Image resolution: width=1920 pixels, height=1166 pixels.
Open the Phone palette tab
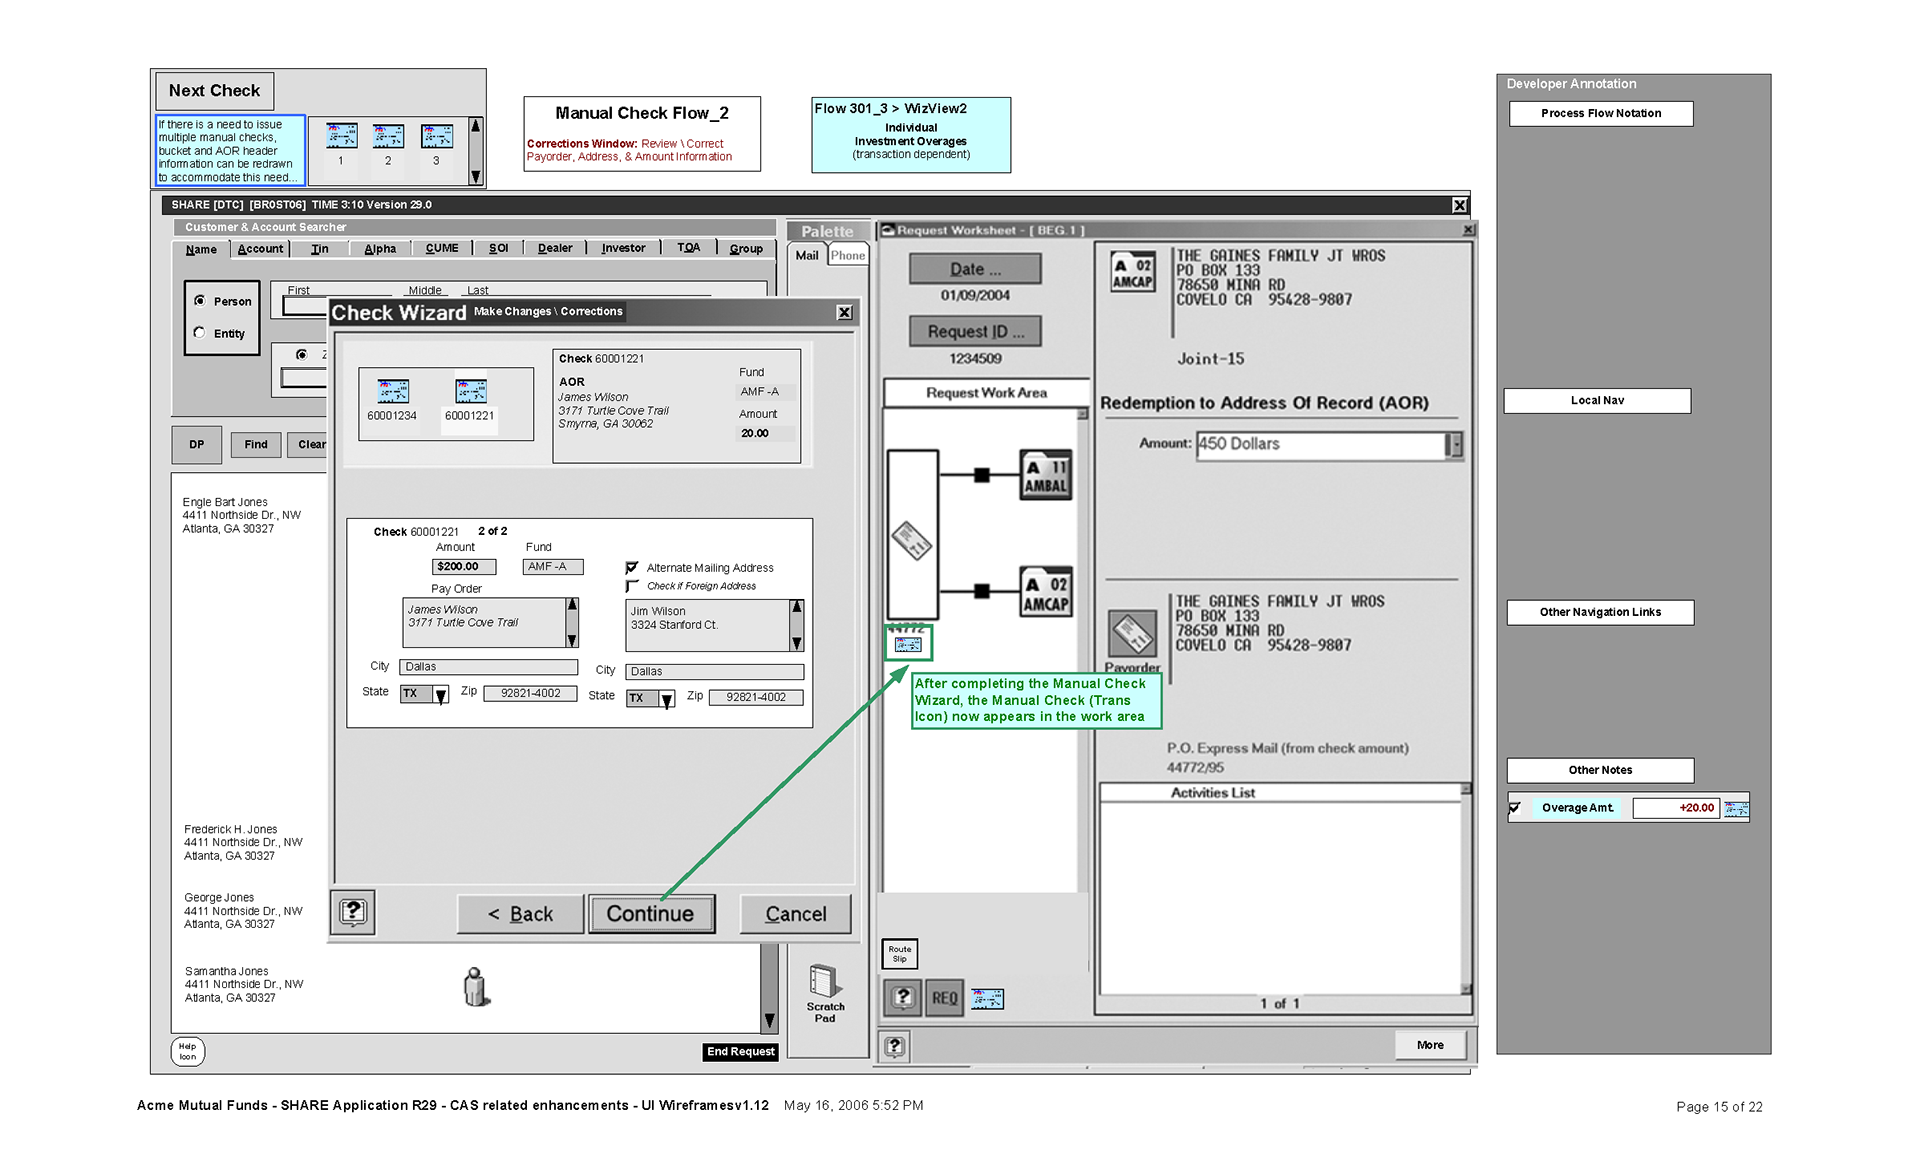[x=847, y=256]
